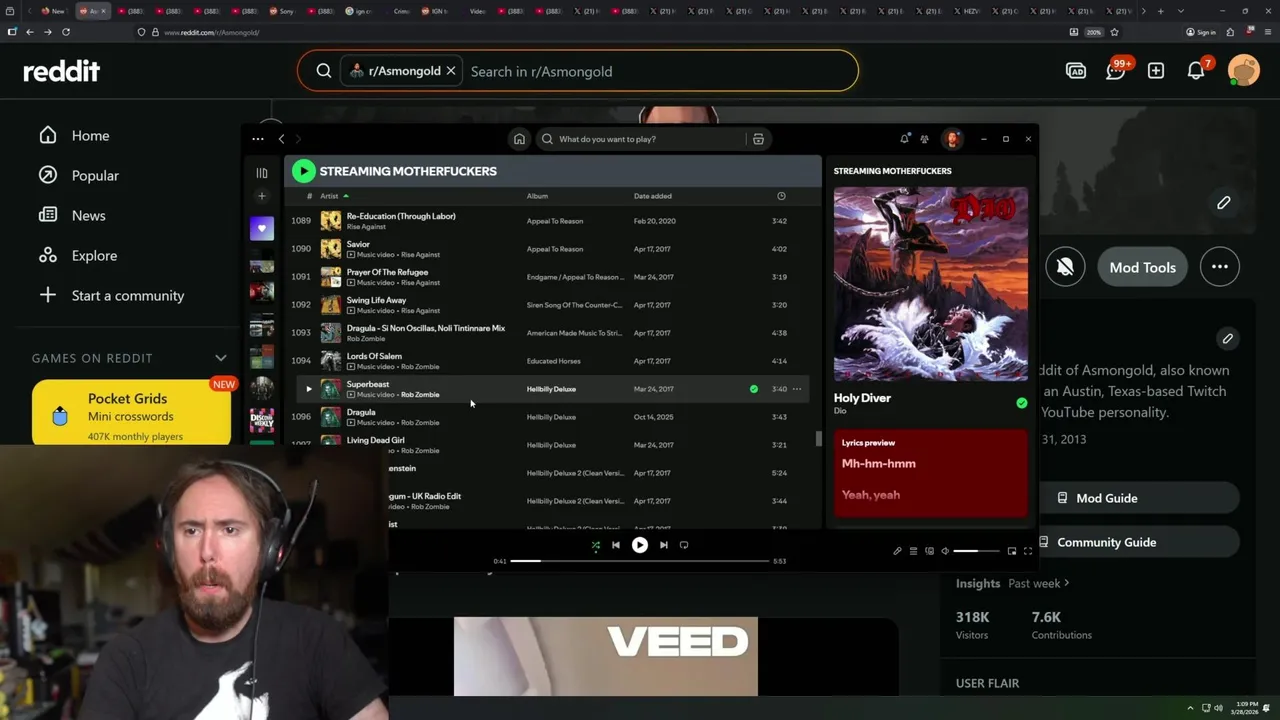Select track Living Dead Girl
1280x720 pixels.
pyautogui.click(x=375, y=440)
